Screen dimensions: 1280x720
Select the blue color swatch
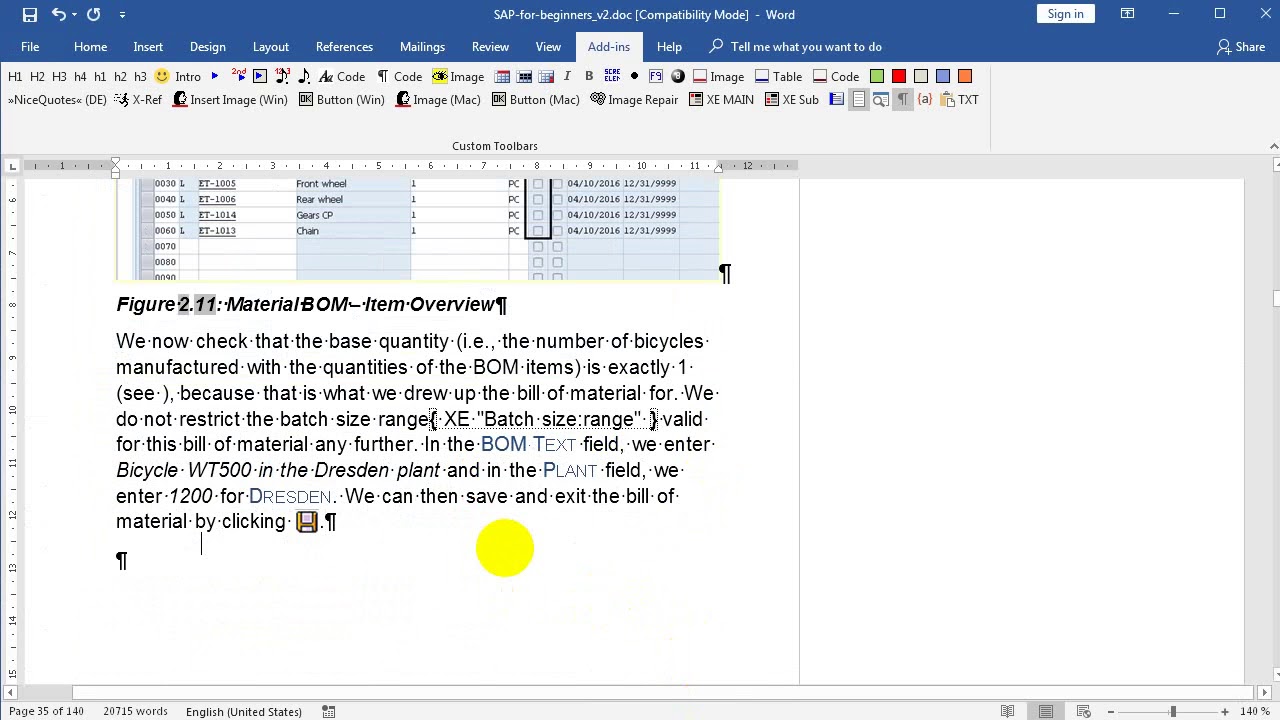click(943, 76)
